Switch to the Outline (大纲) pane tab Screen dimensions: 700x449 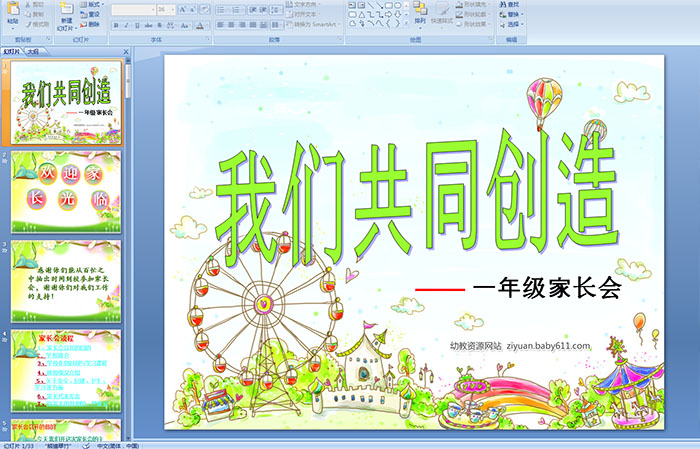click(33, 51)
